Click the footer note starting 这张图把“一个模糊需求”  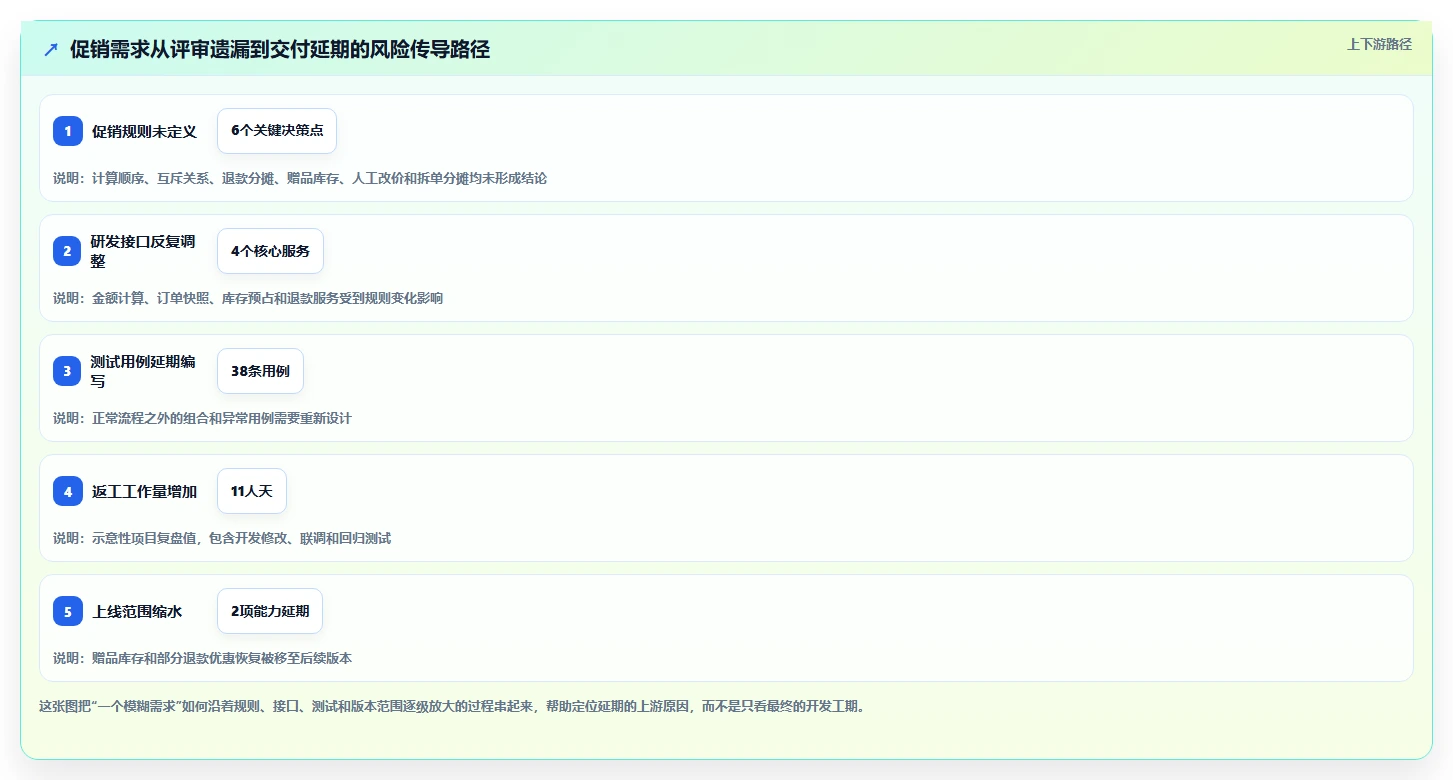point(452,706)
